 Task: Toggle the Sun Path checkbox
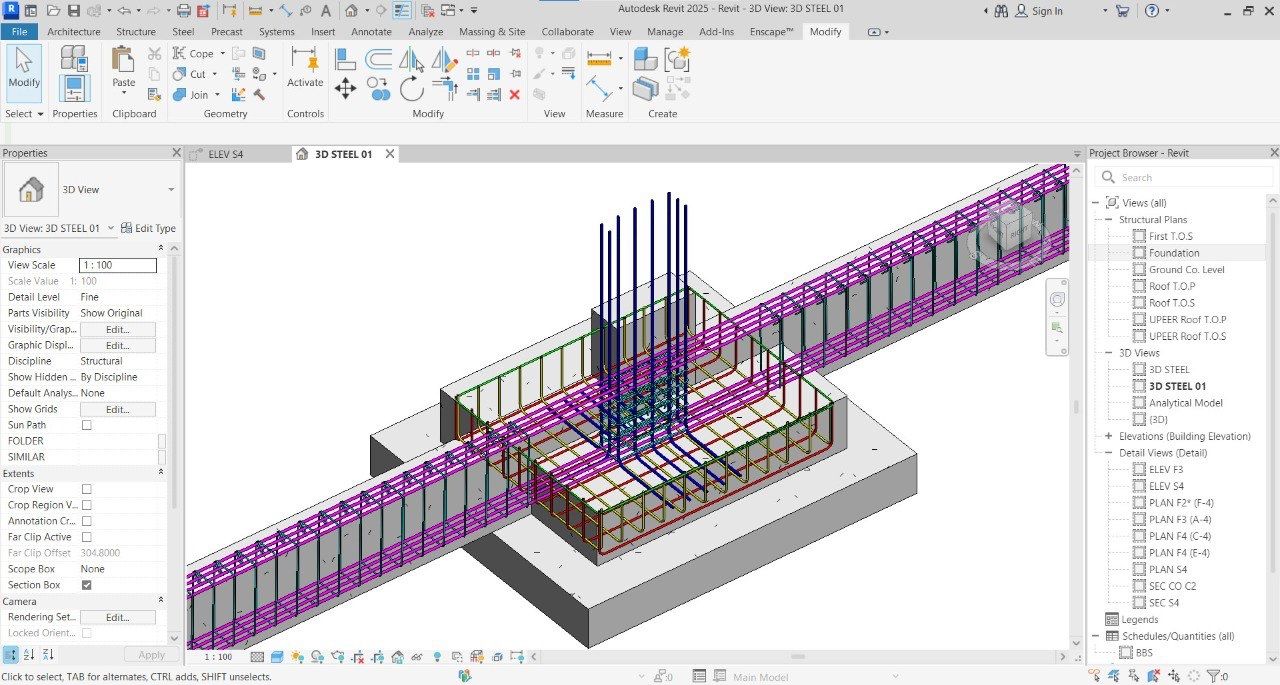click(87, 425)
